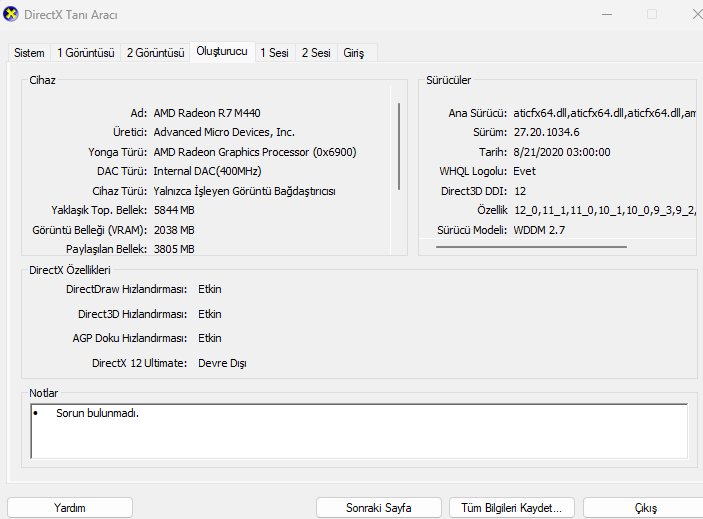703x519 pixels.
Task: Click the Sorun bulunmadı note
Action: coord(97,413)
